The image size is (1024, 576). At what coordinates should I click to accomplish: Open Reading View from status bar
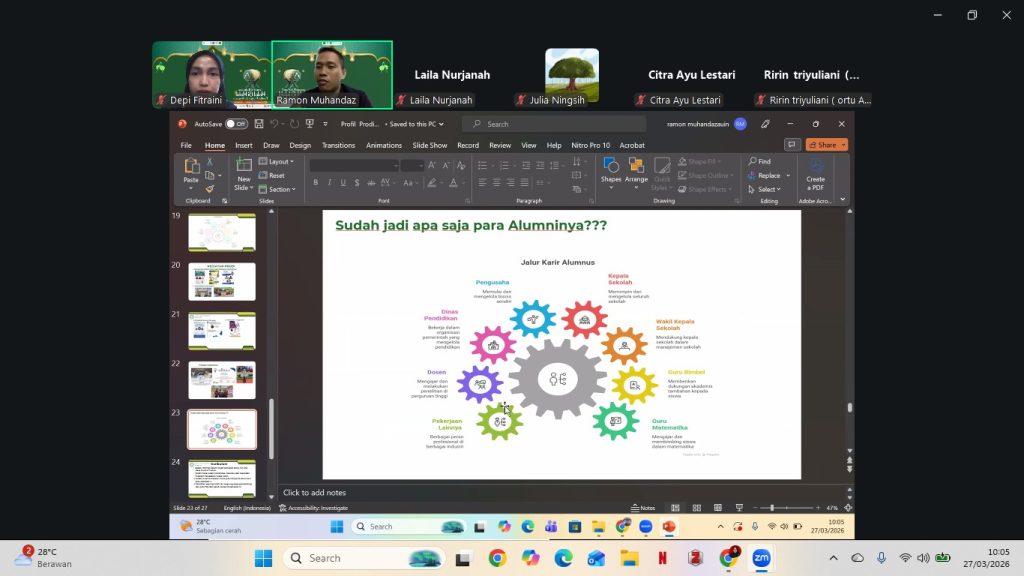tap(718, 507)
